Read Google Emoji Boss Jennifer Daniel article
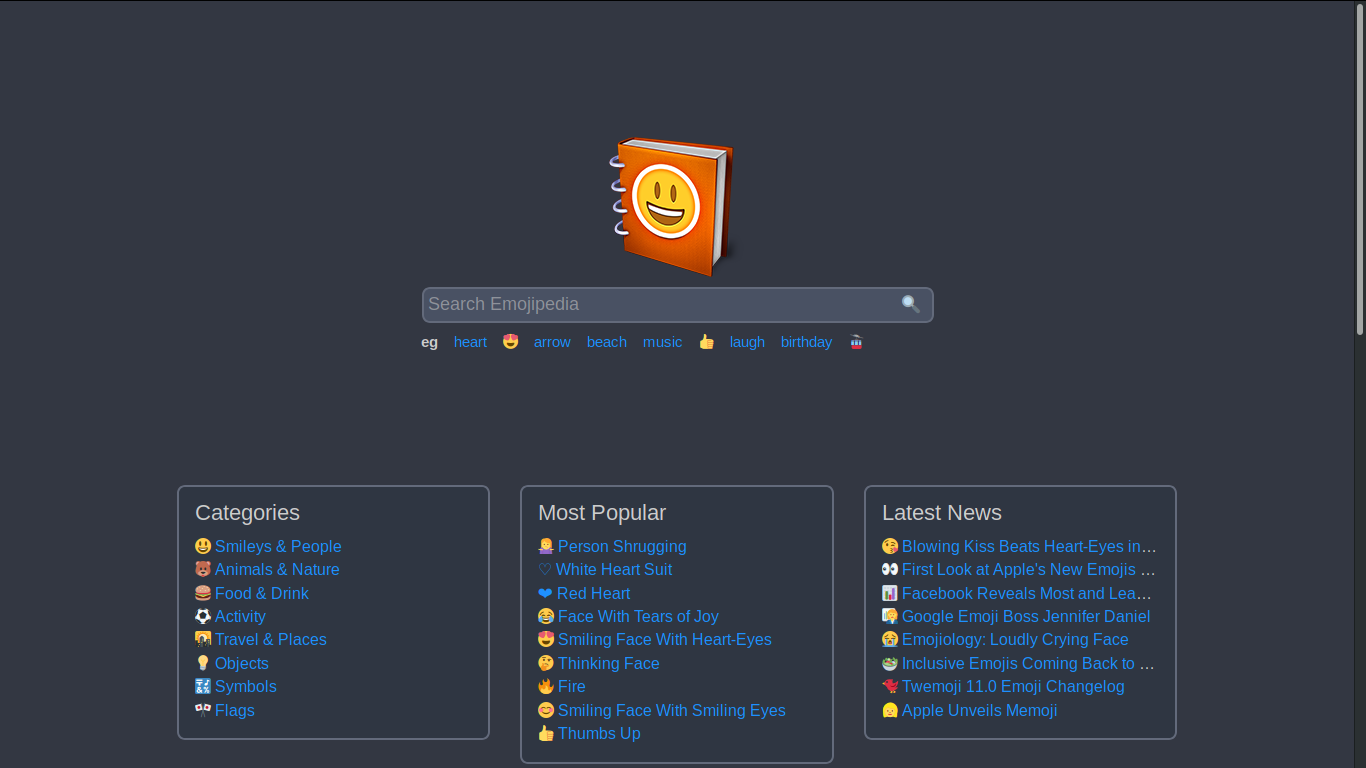 coord(1026,616)
